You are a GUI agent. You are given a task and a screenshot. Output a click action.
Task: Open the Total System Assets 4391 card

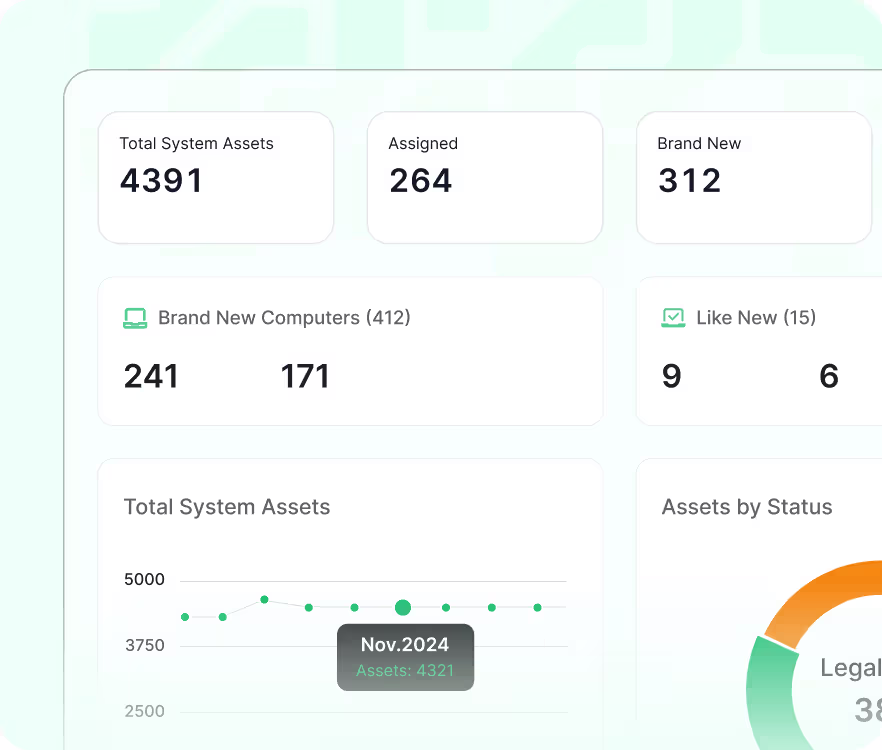(x=215, y=177)
